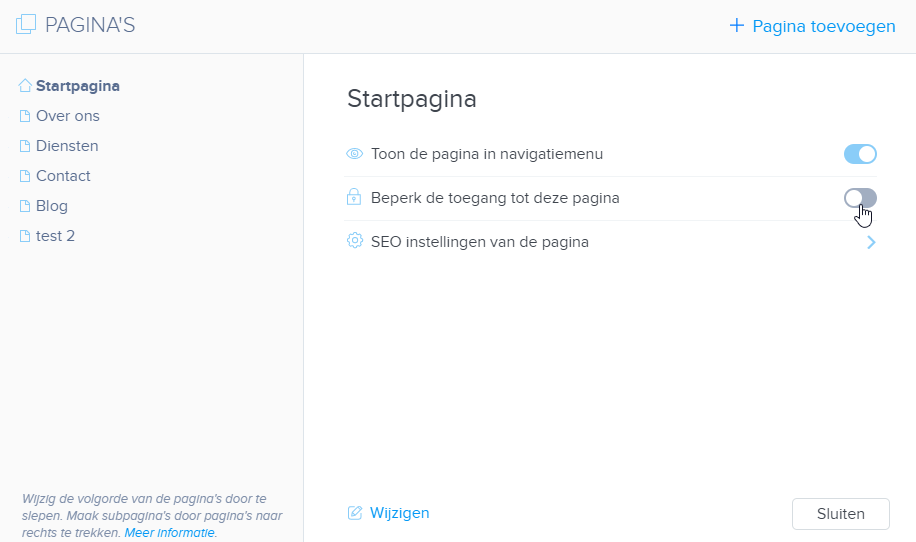The image size is (916, 542).
Task: Click the page icon next to Over ons
Action: 26,116
